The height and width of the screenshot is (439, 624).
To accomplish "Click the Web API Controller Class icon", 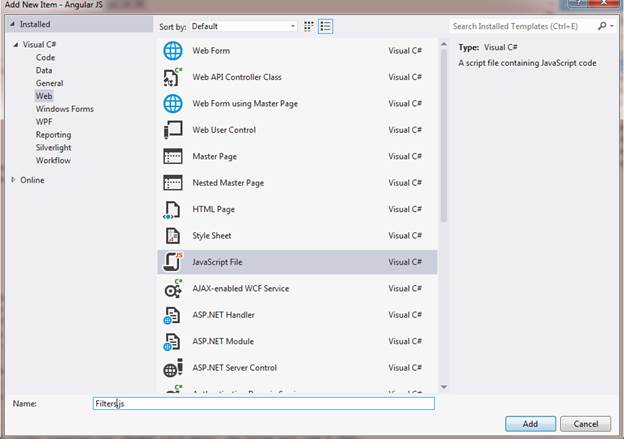I will point(173,77).
